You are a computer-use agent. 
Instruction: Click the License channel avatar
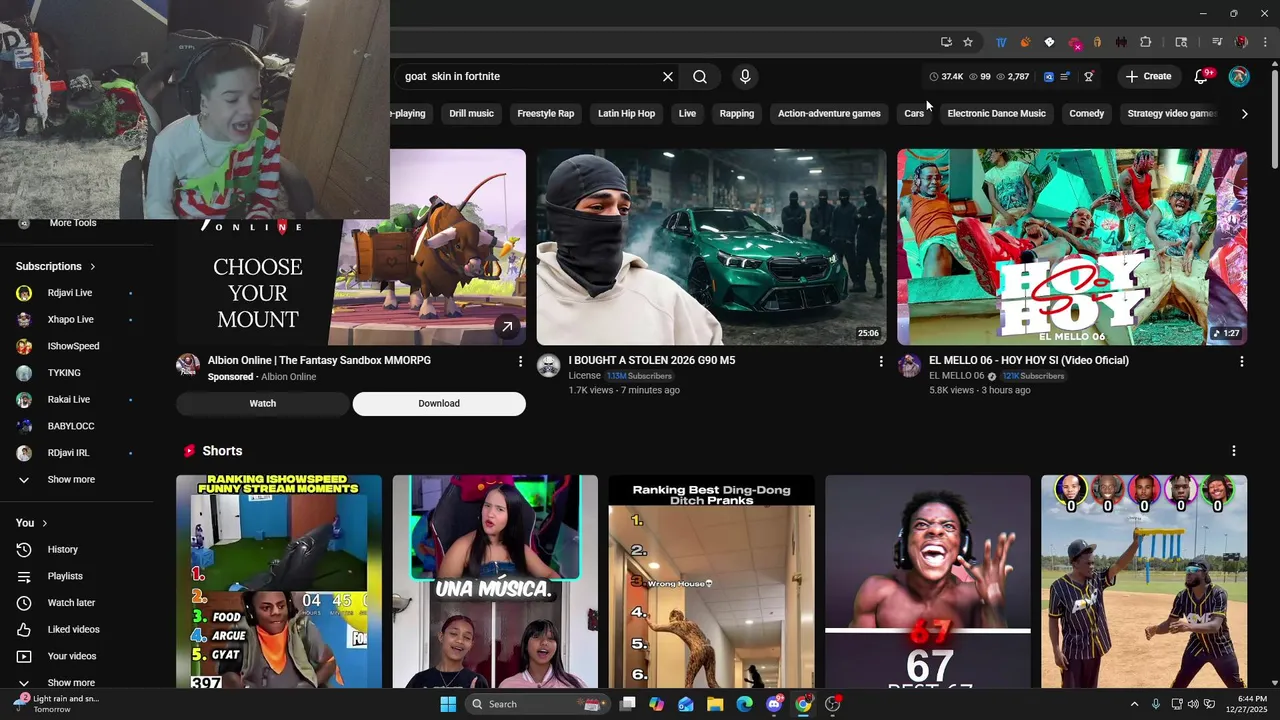click(x=548, y=365)
